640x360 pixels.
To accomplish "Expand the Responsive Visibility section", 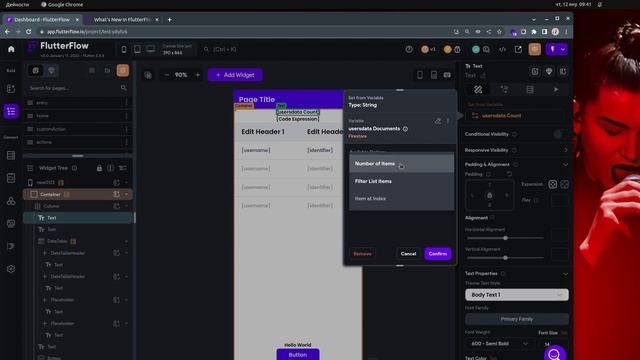I will 566,150.
